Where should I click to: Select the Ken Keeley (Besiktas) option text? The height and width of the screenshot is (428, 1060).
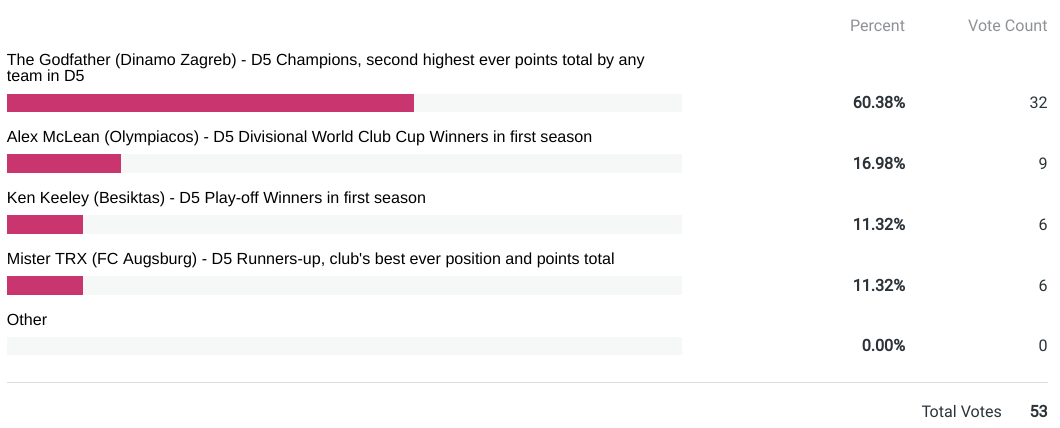pos(216,198)
